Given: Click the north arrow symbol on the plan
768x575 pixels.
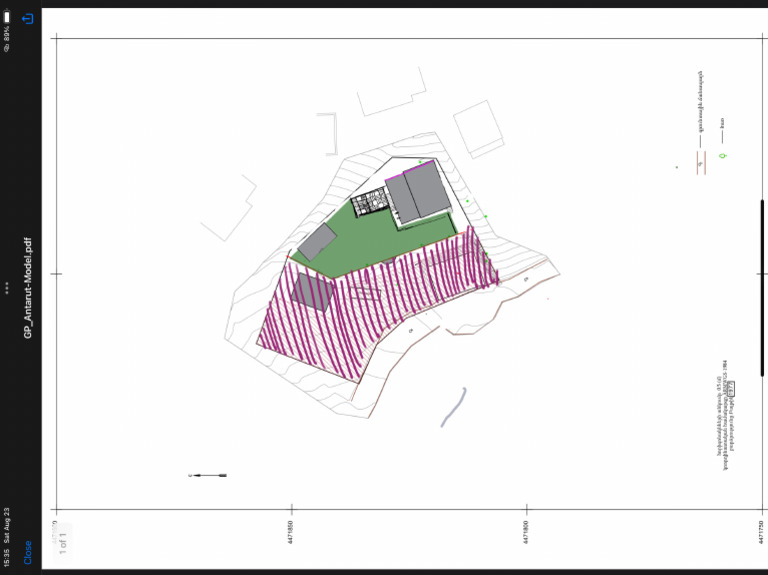Looking at the screenshot, I should (x=208, y=475).
